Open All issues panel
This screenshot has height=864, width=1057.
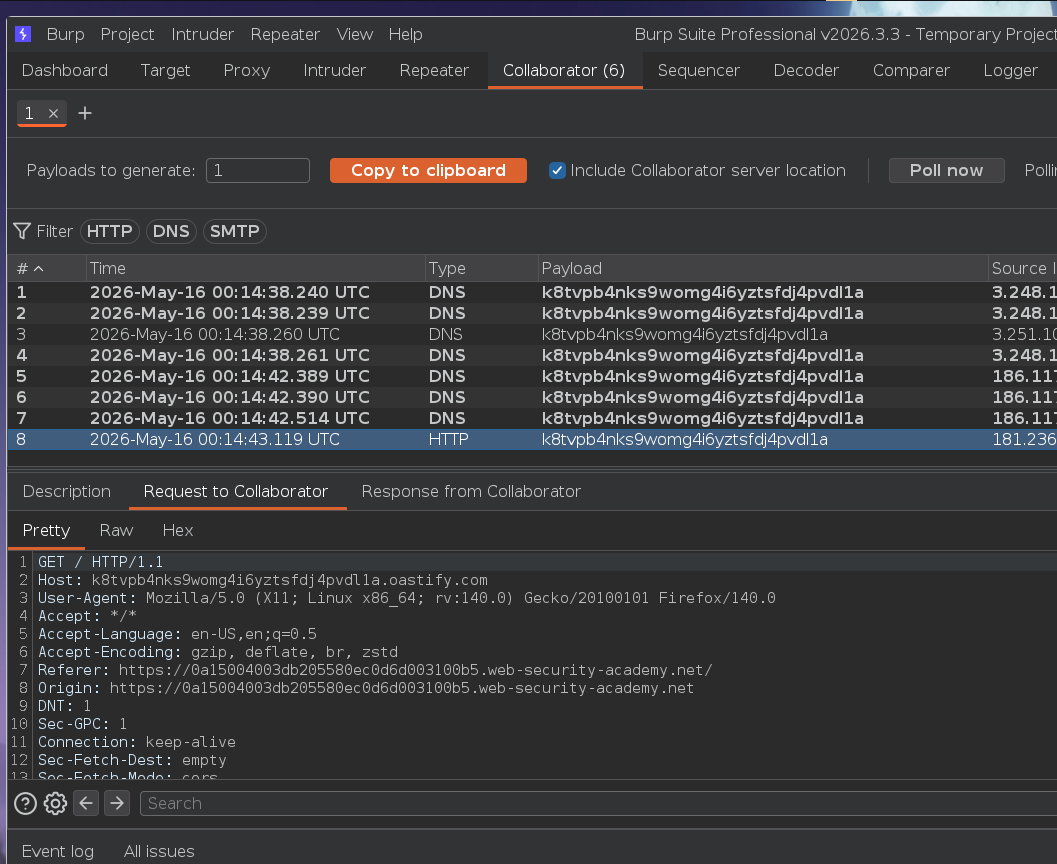(159, 851)
